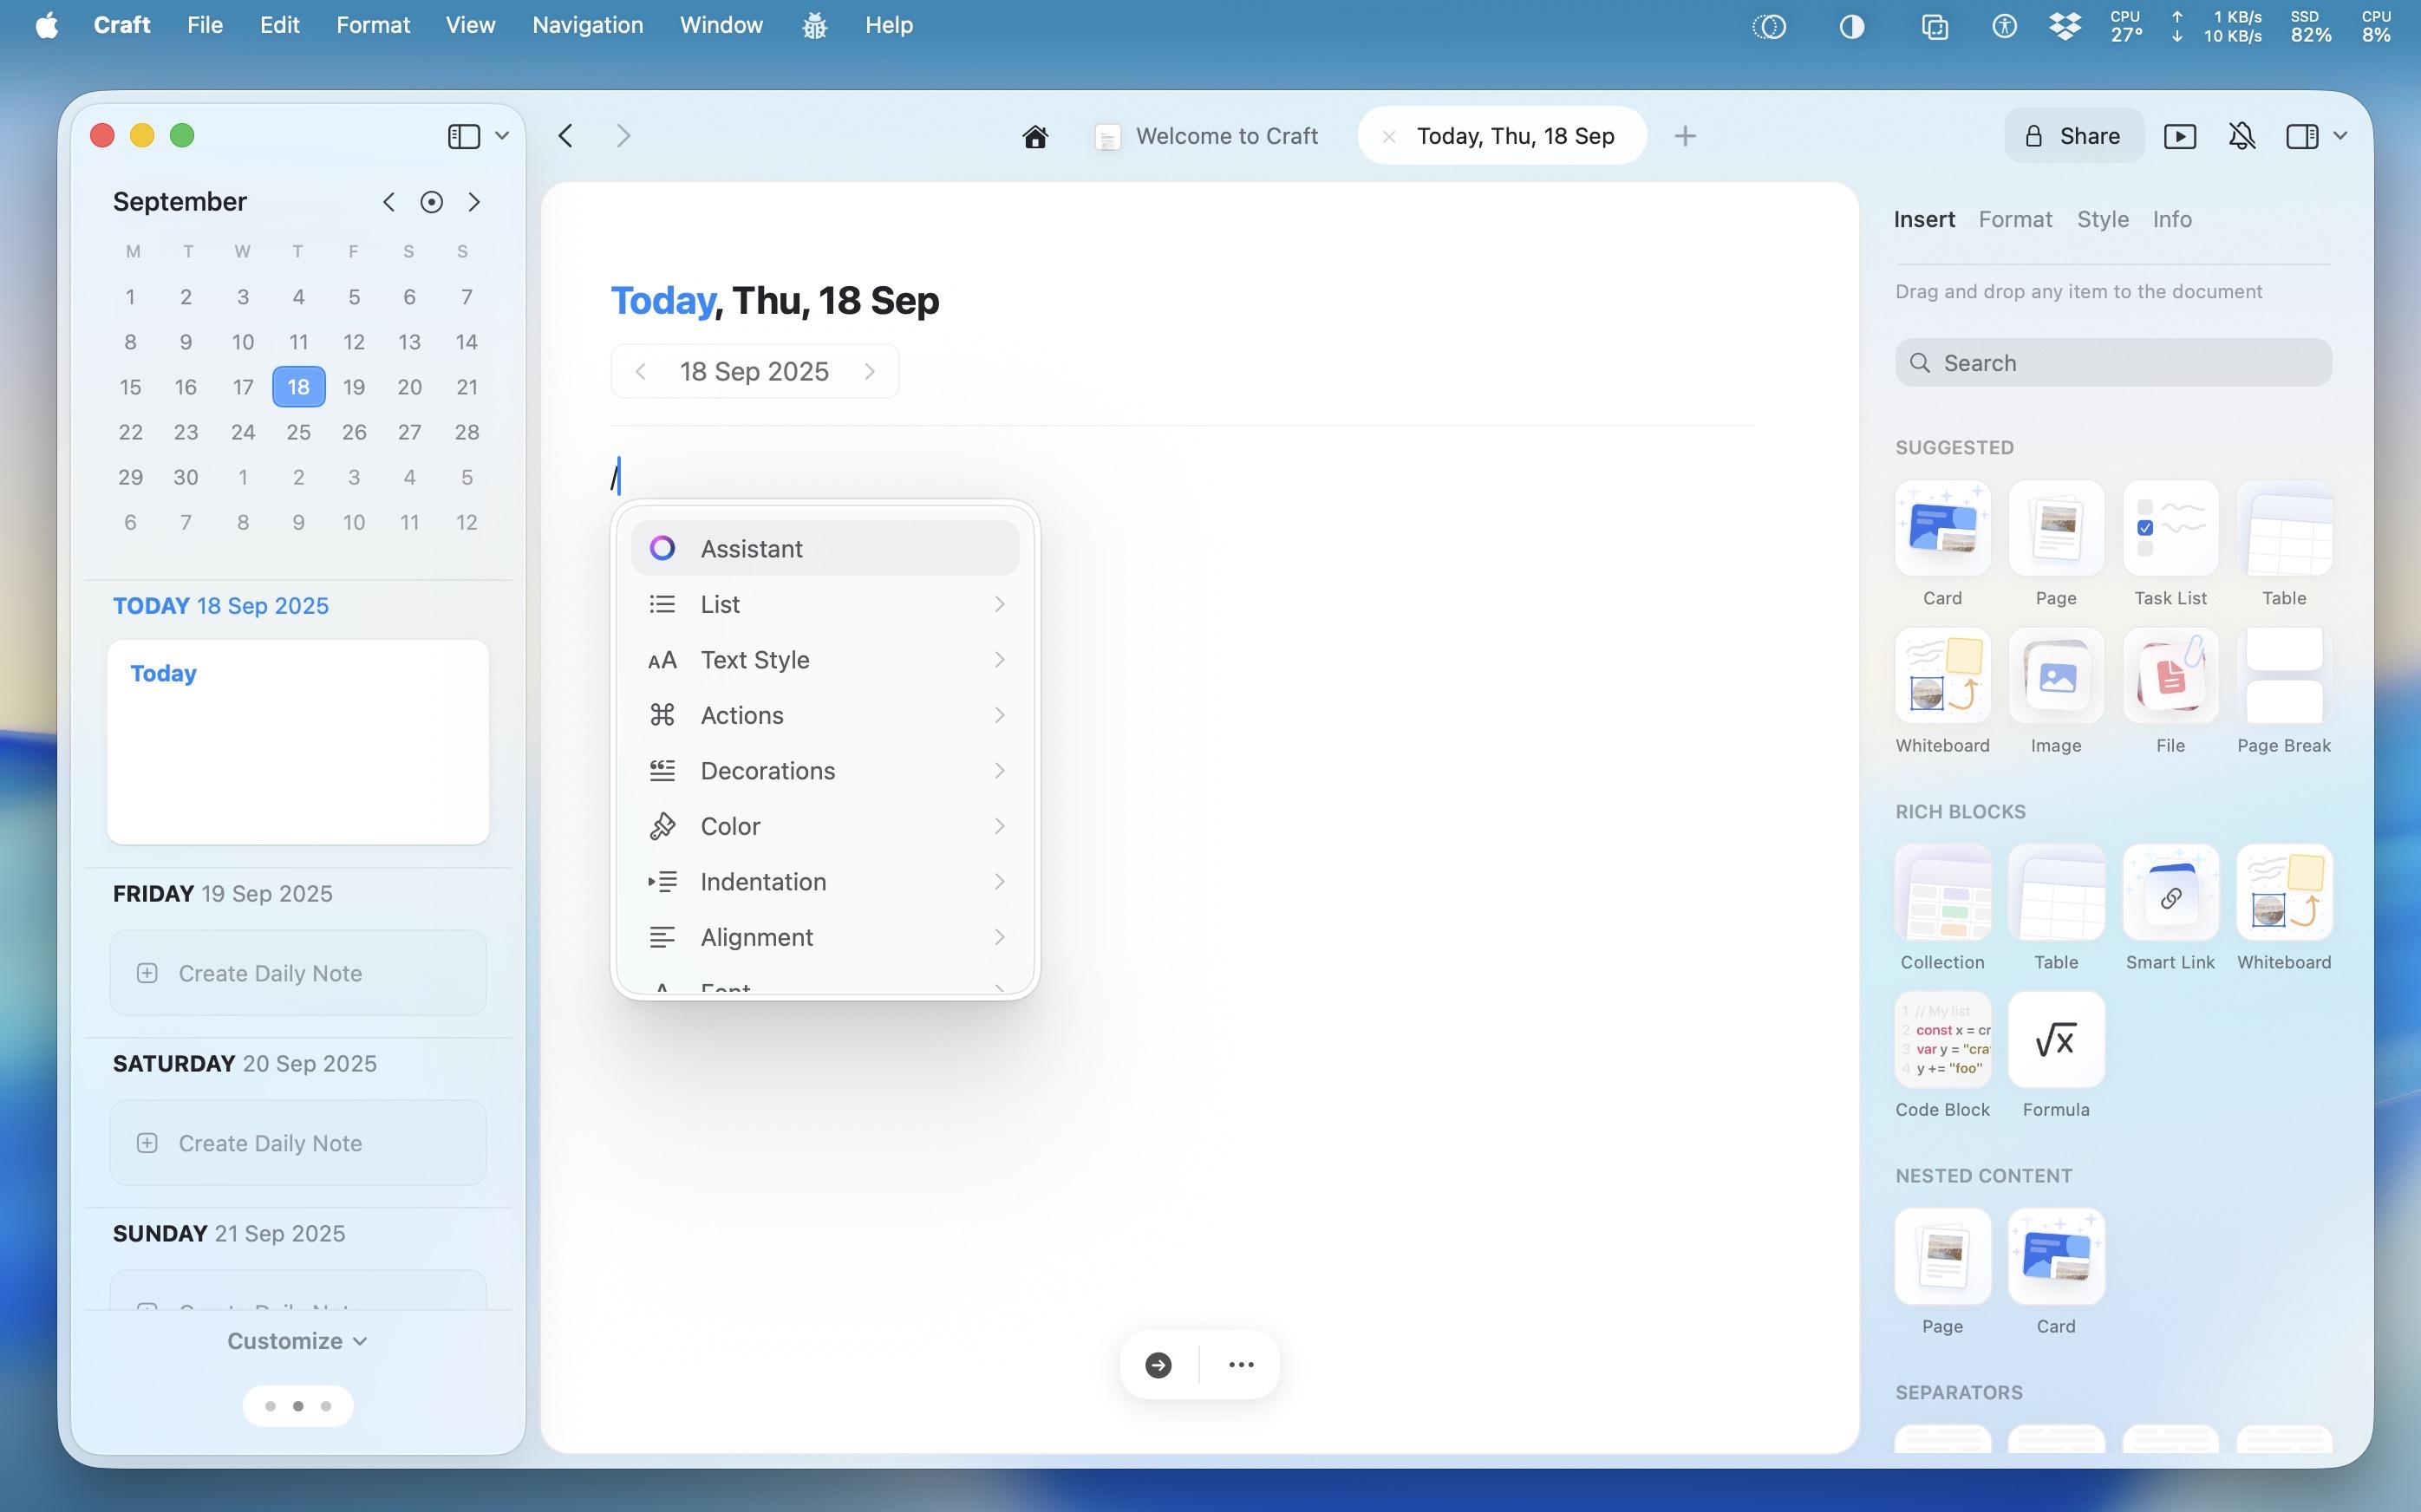Switch to the Info tab

pyautogui.click(x=2172, y=219)
